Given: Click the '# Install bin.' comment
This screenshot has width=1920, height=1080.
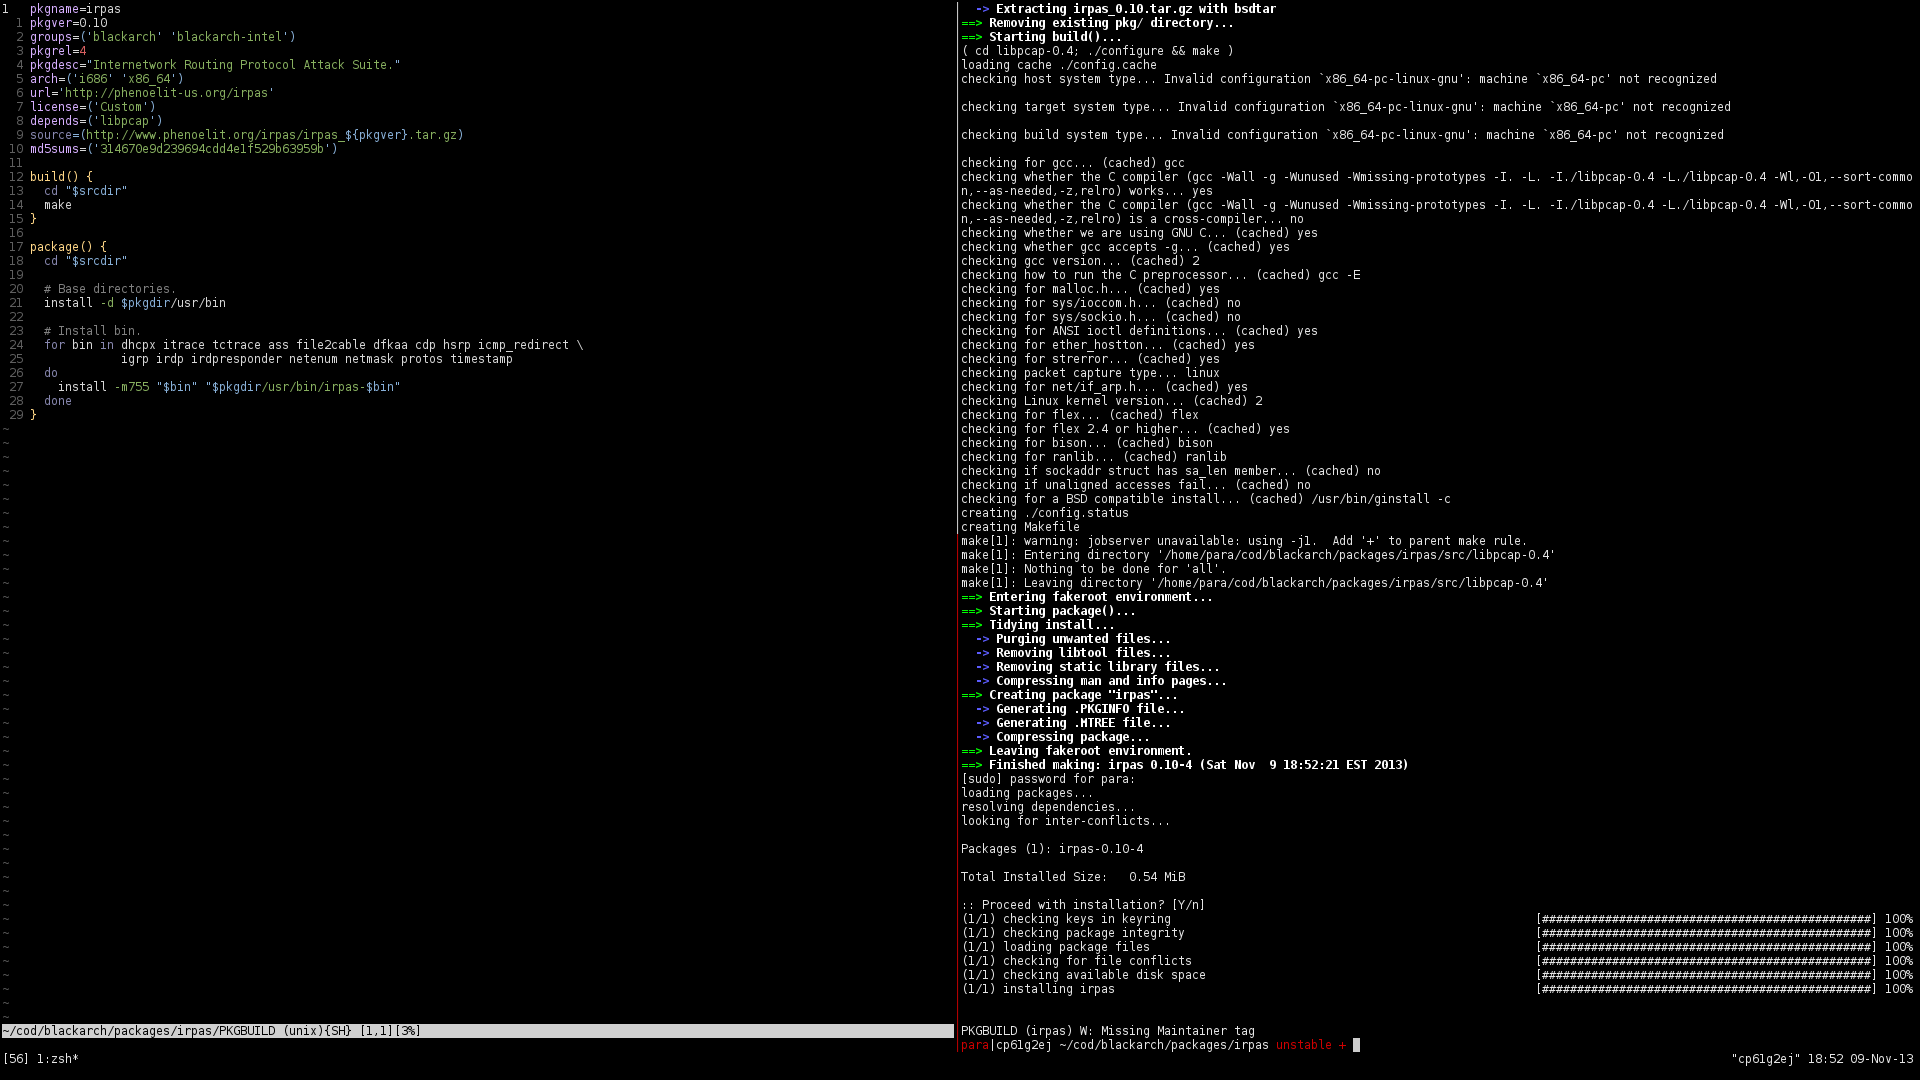Looking at the screenshot, I should pyautogui.click(x=93, y=331).
